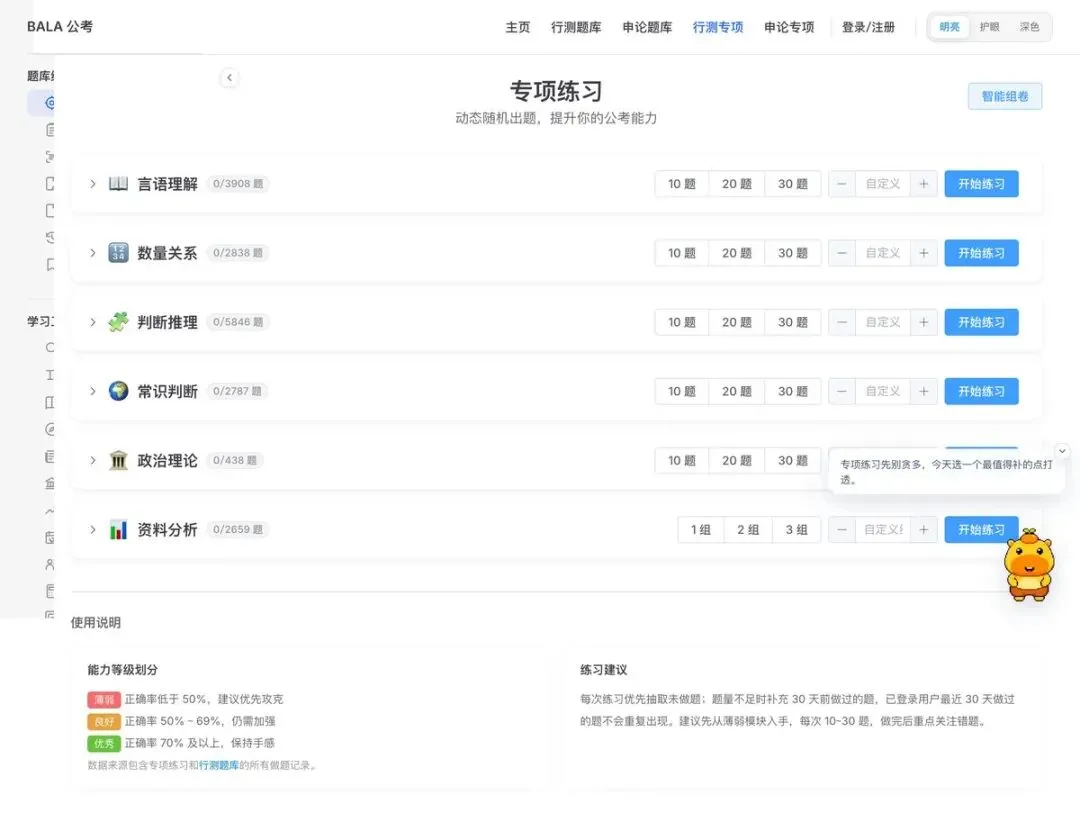Select 3 组 for 资料分析
The image size is (1080, 840).
click(x=796, y=529)
